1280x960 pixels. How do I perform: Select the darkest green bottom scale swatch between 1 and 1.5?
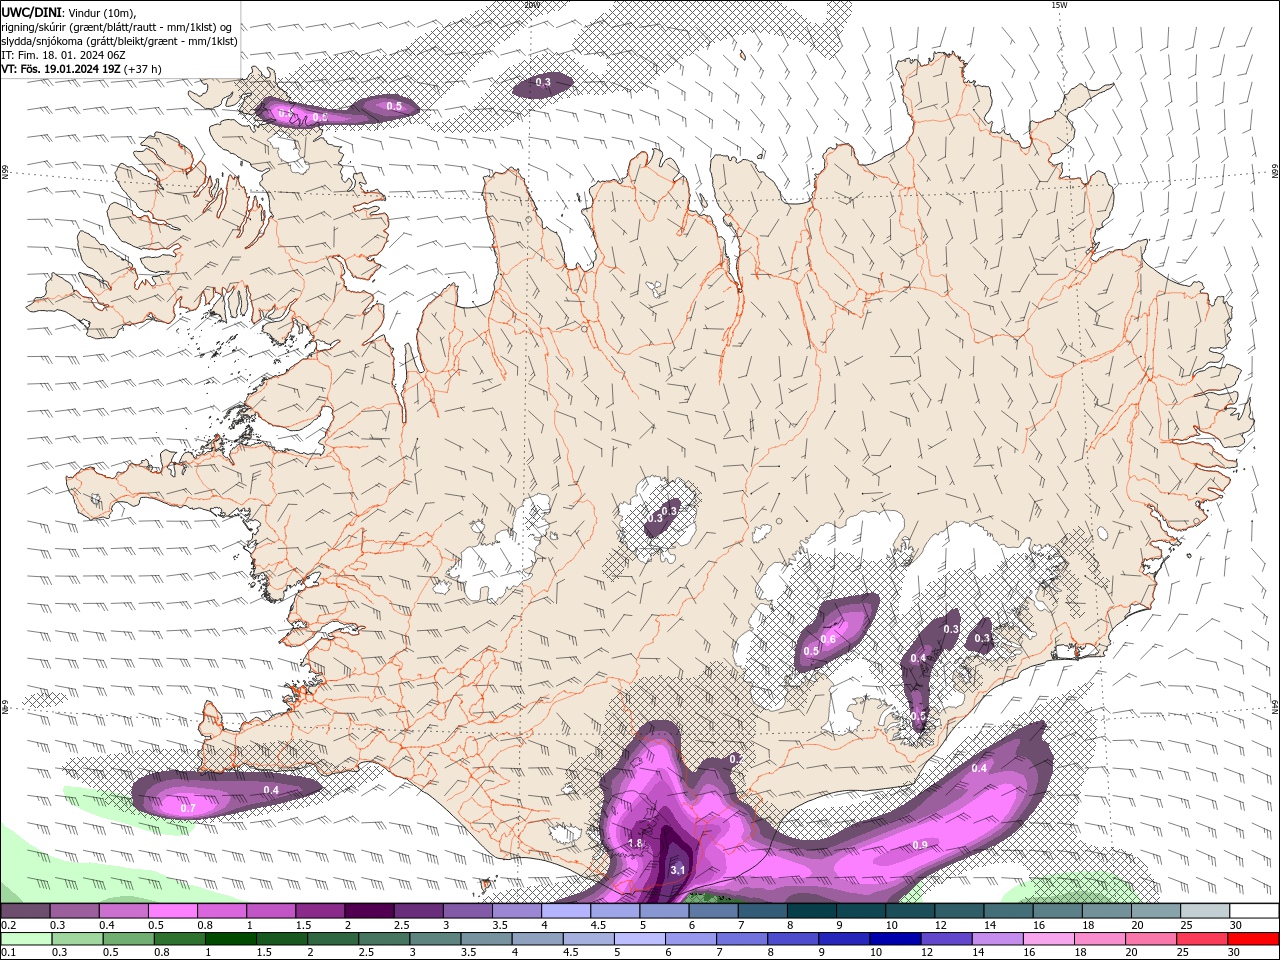pos(230,939)
